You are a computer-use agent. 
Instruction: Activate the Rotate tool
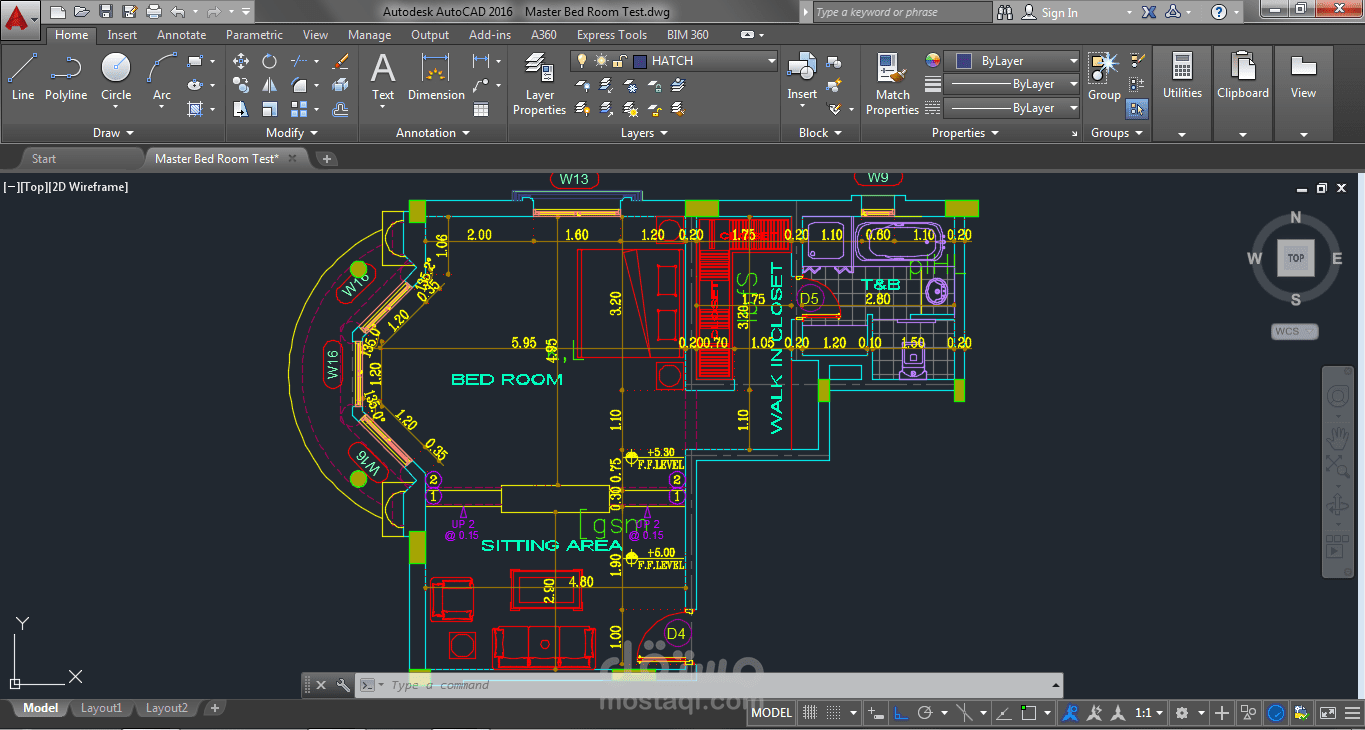click(269, 61)
